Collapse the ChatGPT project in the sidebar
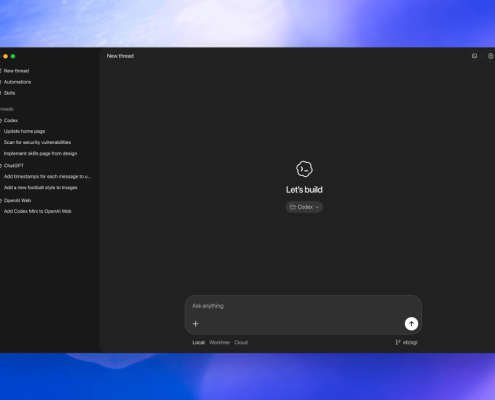This screenshot has height=400, width=495. point(13,166)
